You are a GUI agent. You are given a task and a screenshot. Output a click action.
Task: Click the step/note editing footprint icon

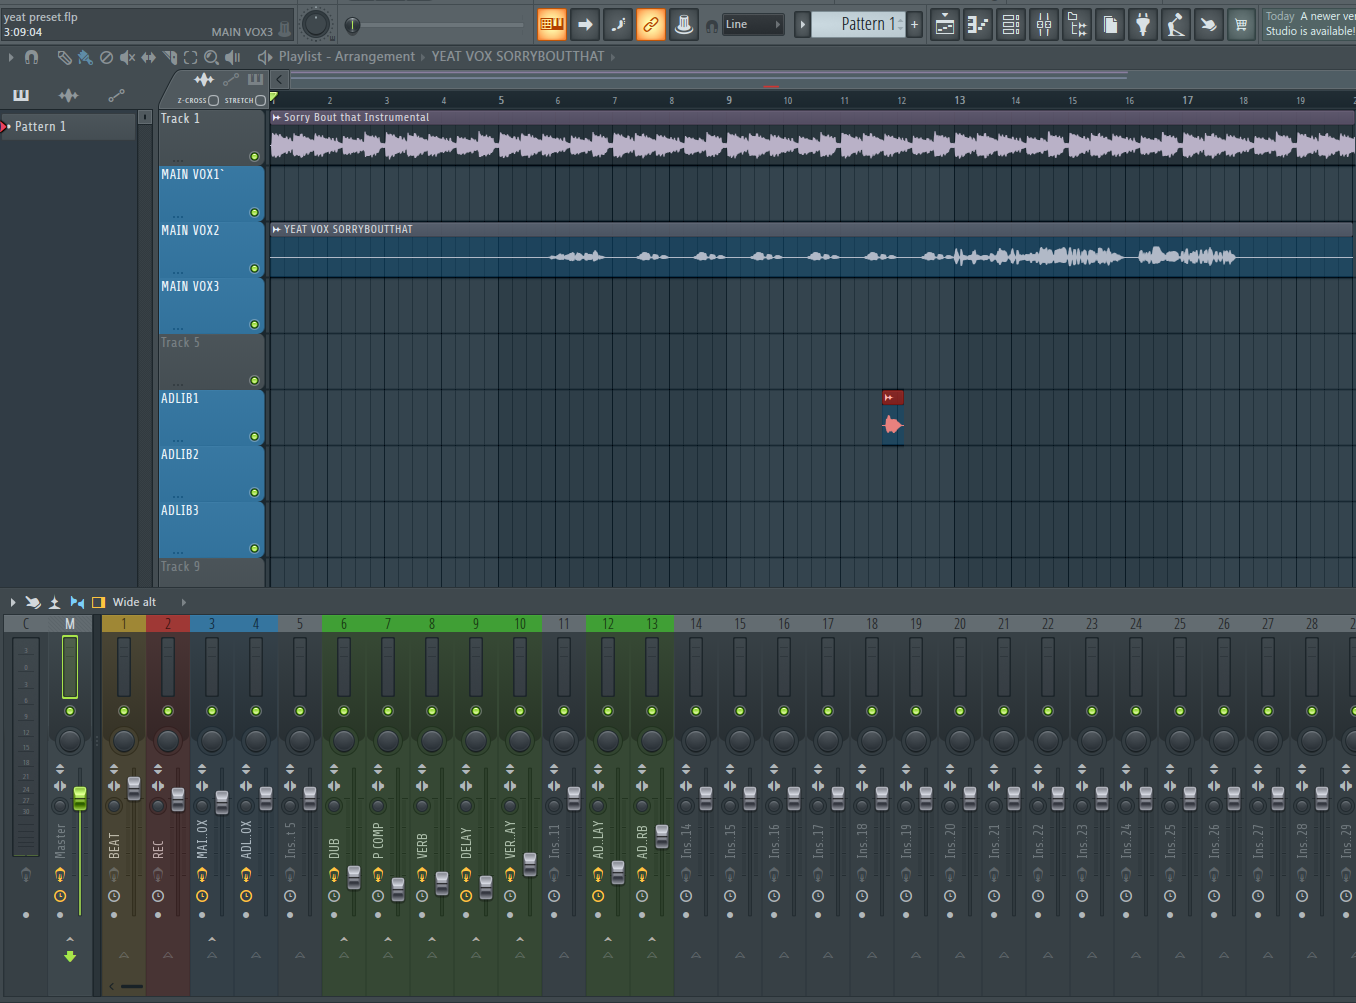pyautogui.click(x=618, y=24)
